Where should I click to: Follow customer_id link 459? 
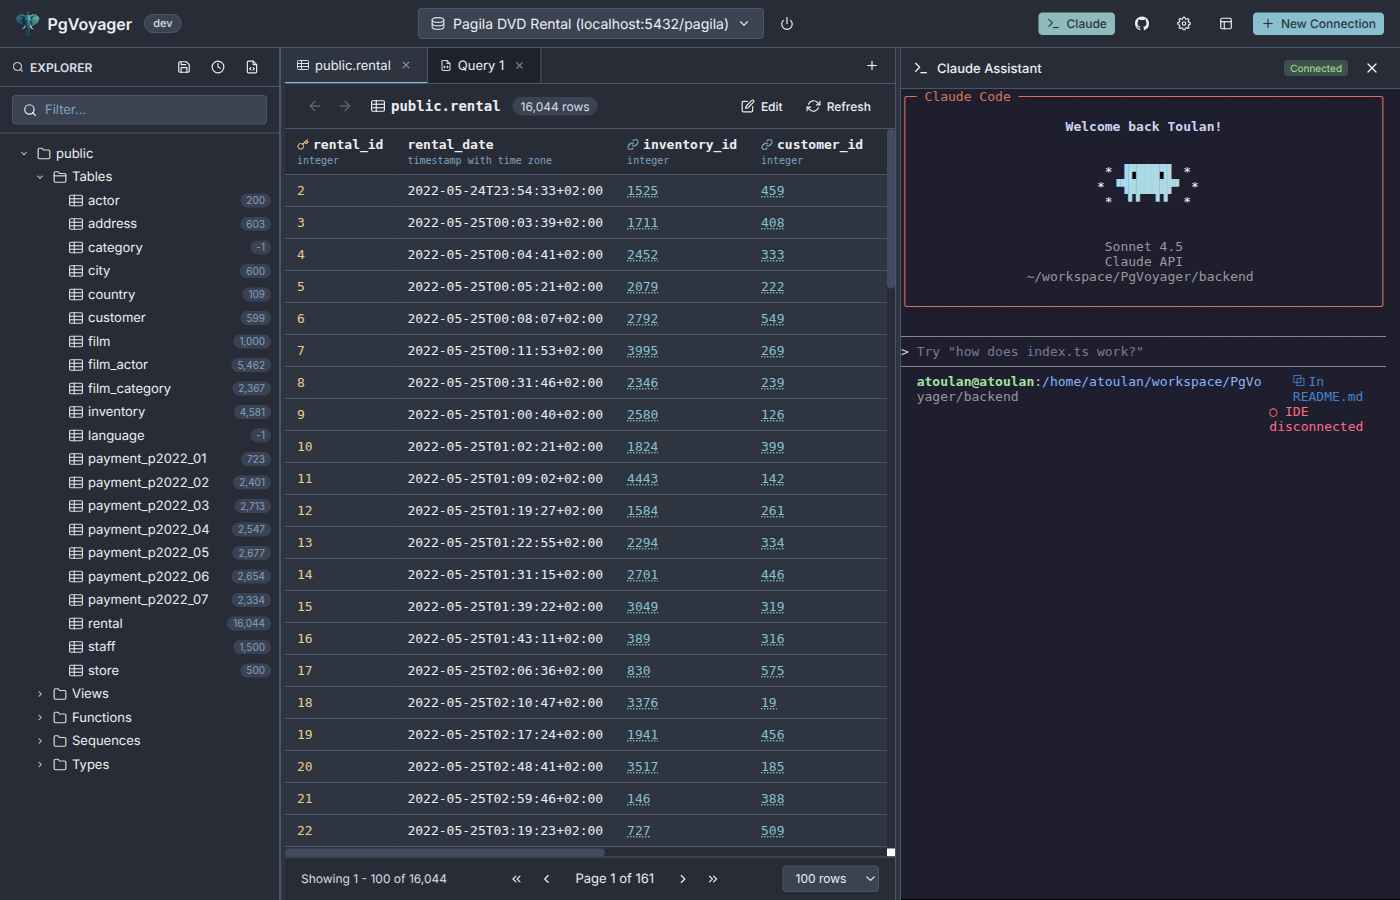click(772, 191)
